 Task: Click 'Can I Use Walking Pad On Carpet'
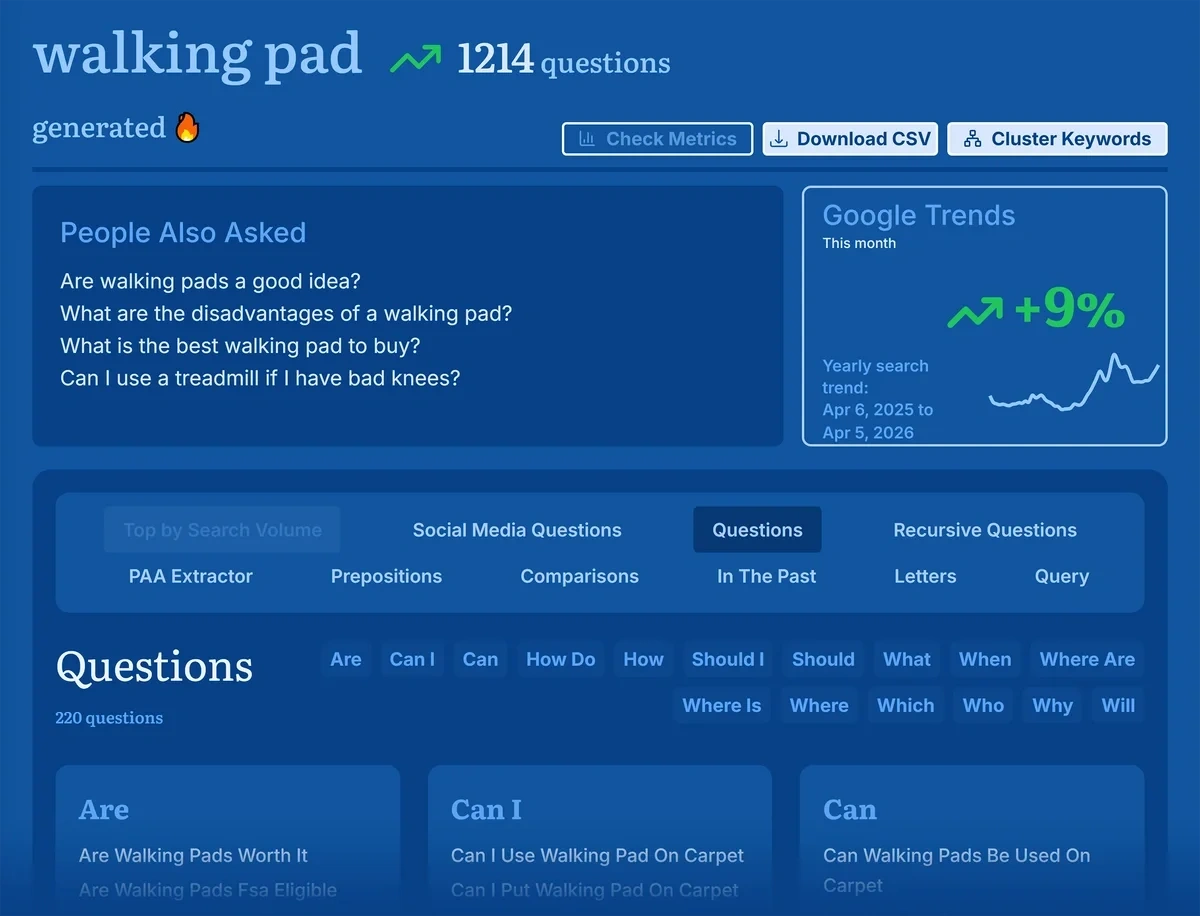click(x=597, y=856)
